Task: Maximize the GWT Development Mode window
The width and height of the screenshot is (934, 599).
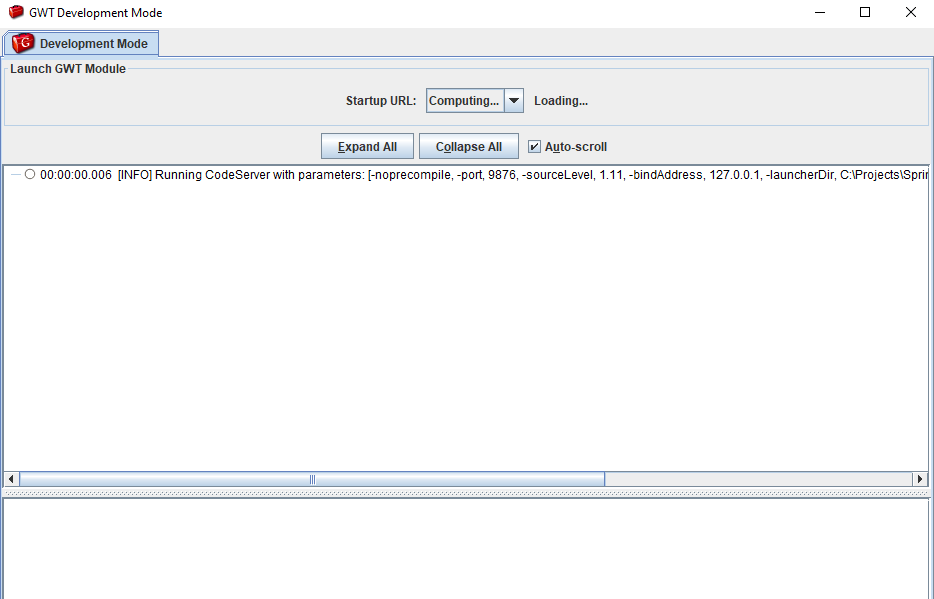Action: pyautogui.click(x=865, y=13)
